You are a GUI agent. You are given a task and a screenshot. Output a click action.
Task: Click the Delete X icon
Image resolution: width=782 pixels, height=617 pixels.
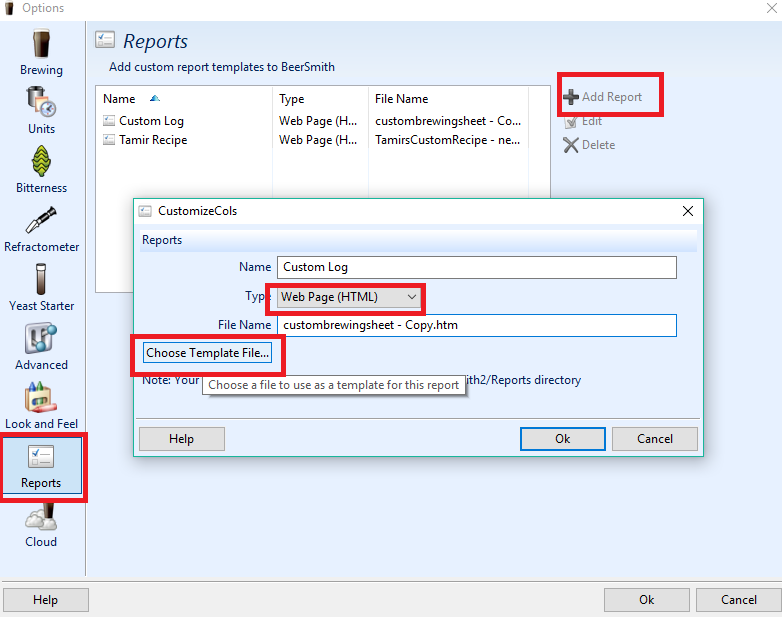(x=571, y=145)
